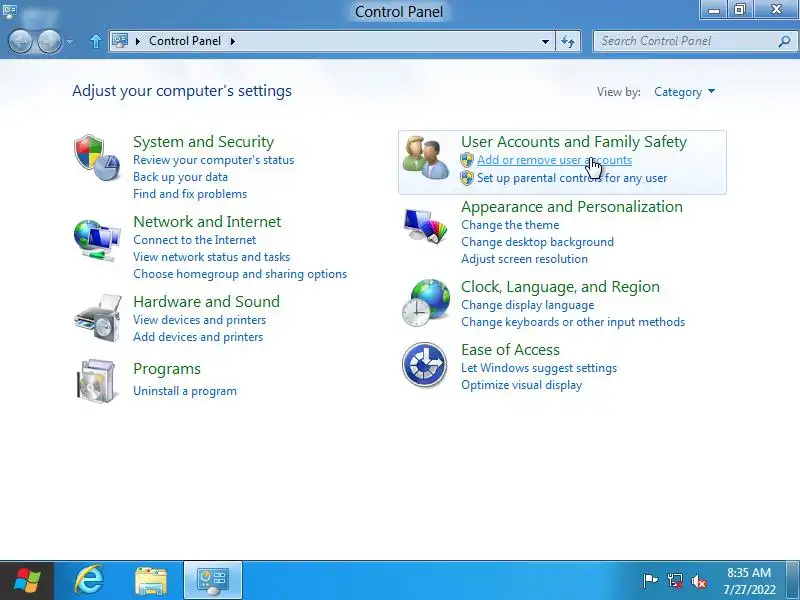Click the Appearance and Personalization monitor icon
The height and width of the screenshot is (600, 800).
coord(424,225)
